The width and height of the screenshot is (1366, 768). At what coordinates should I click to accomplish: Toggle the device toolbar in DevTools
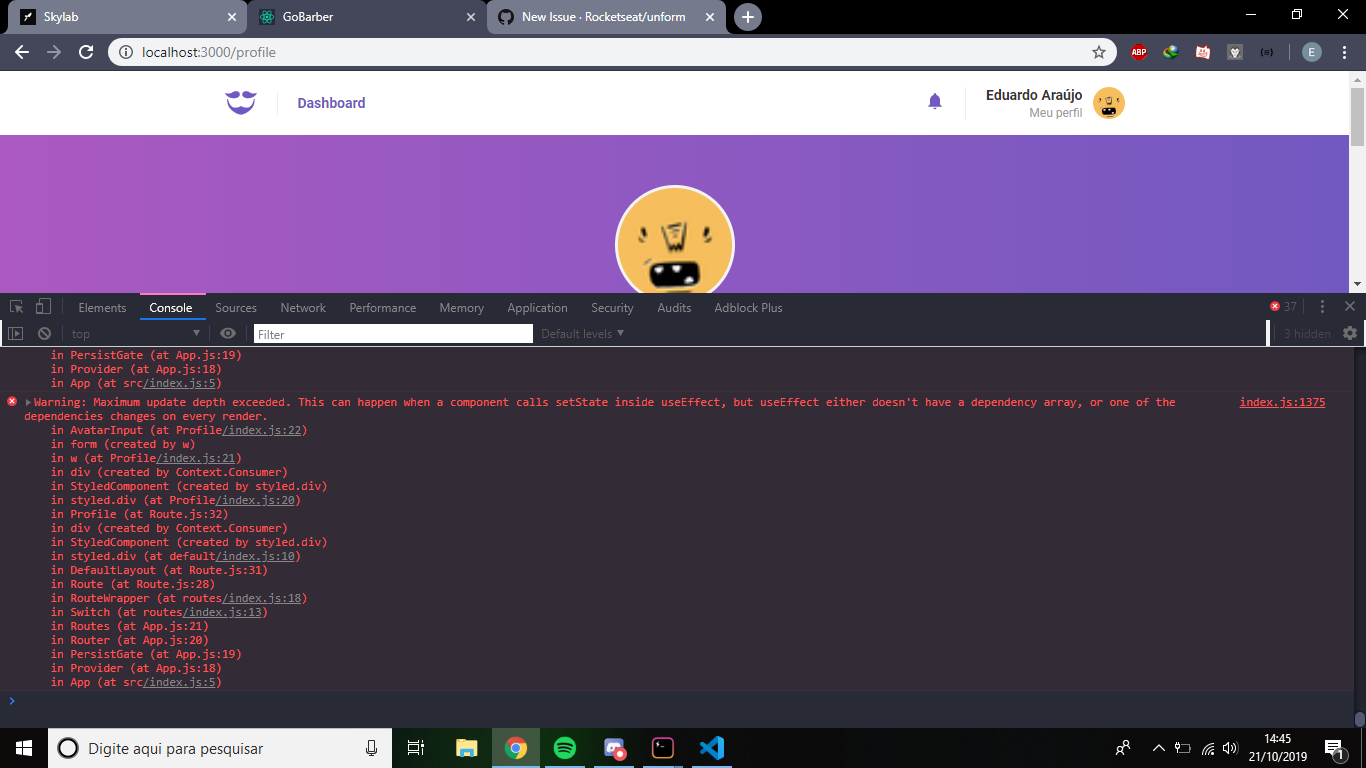43,307
